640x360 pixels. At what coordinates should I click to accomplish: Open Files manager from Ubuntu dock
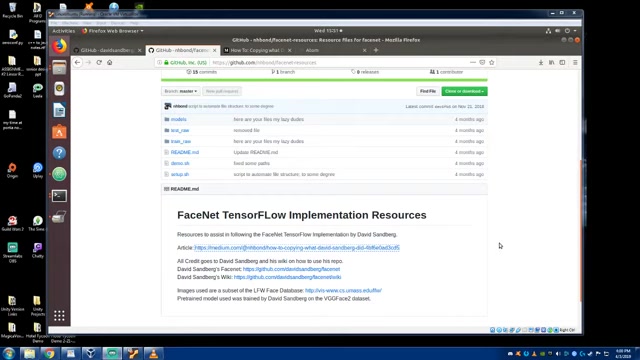tap(59, 68)
